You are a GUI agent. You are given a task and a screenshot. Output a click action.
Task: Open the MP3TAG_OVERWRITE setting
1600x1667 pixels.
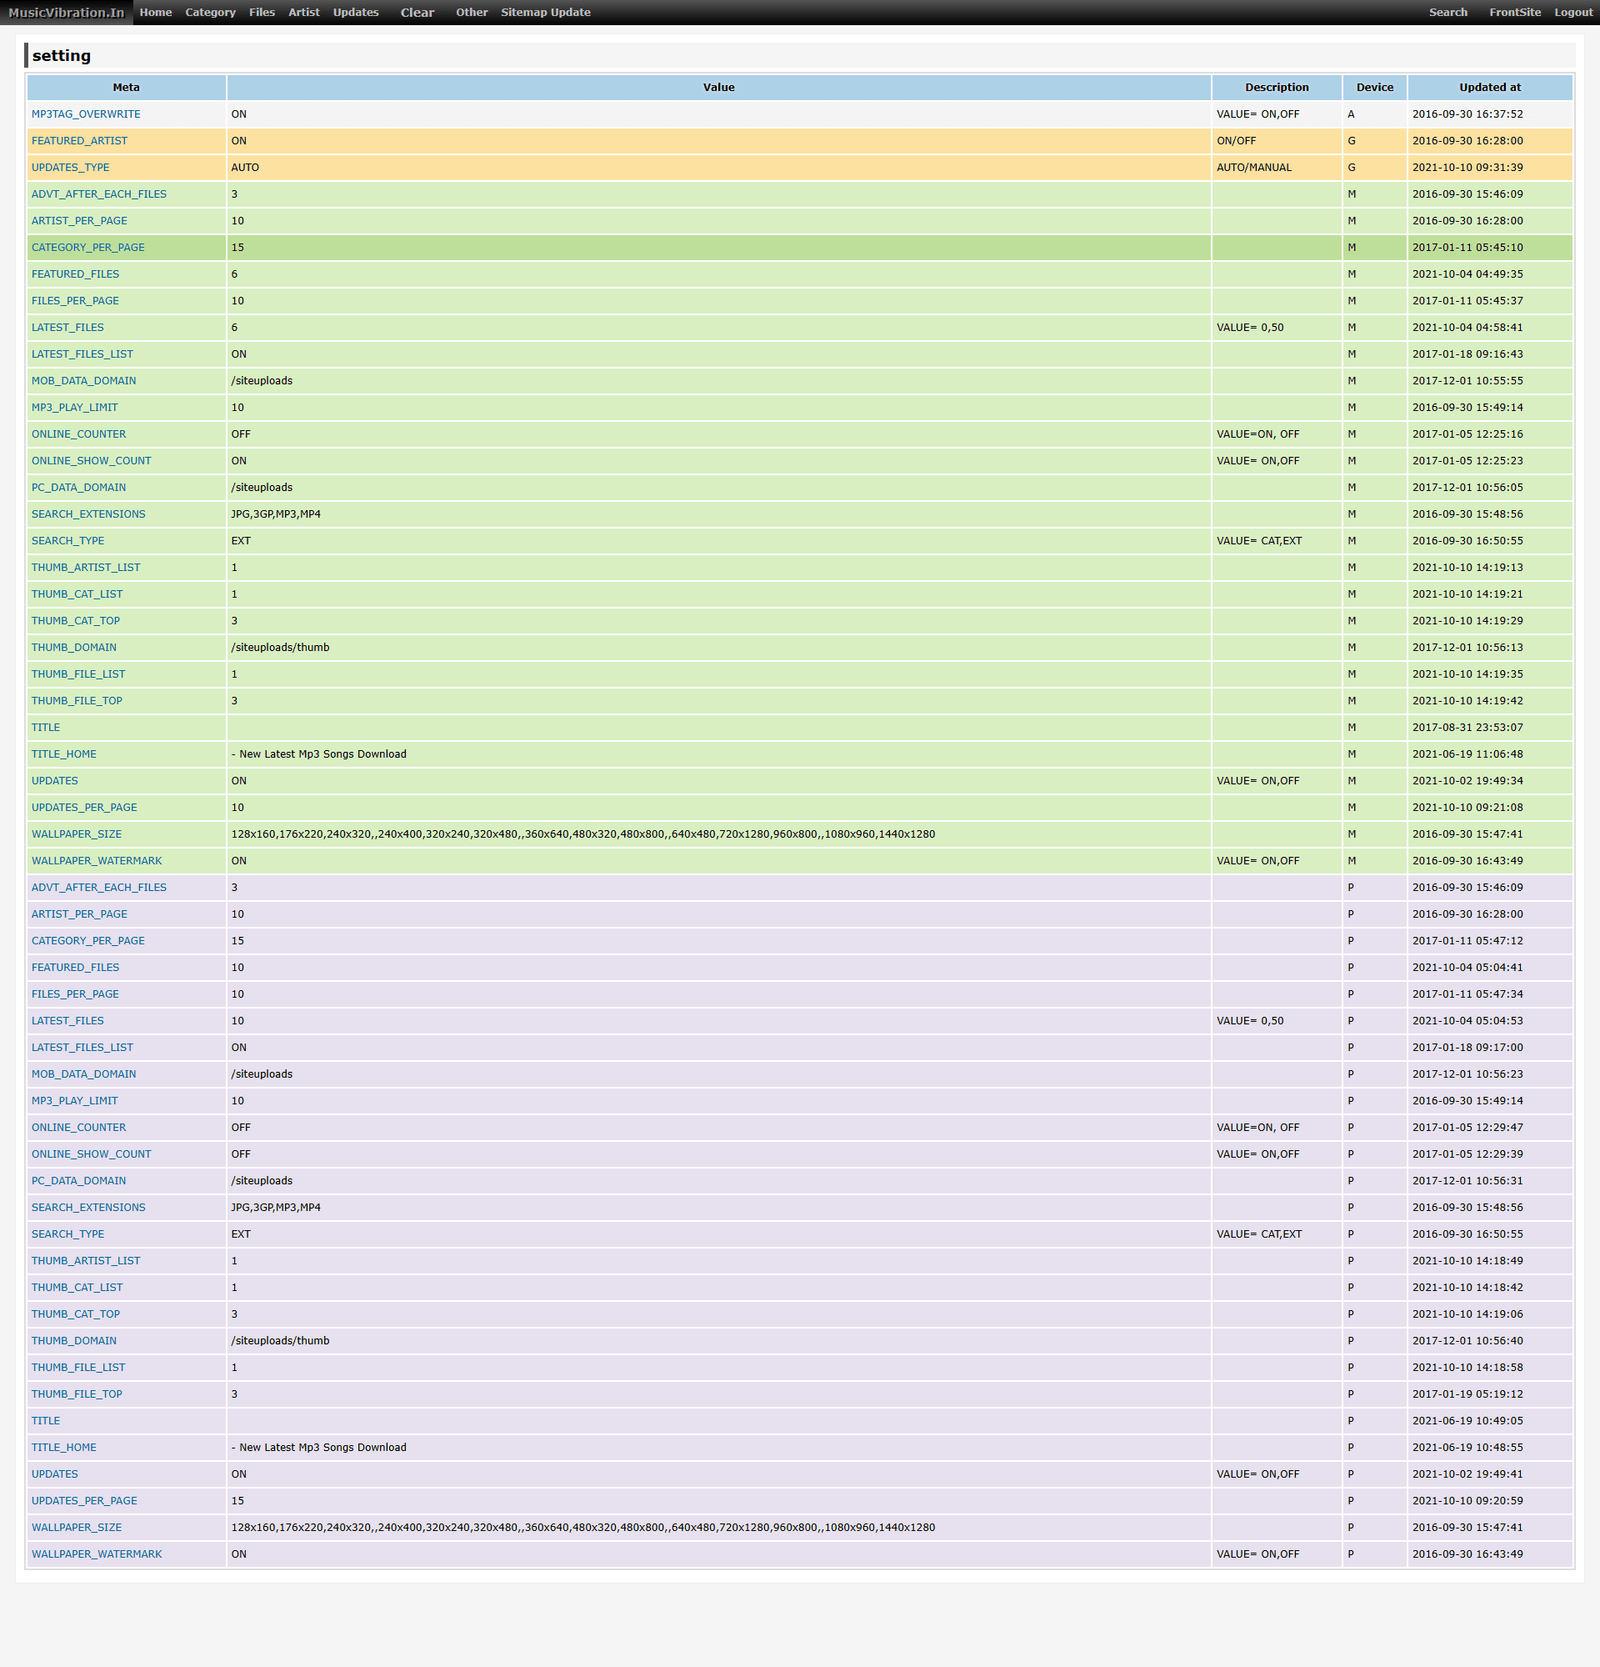point(86,114)
